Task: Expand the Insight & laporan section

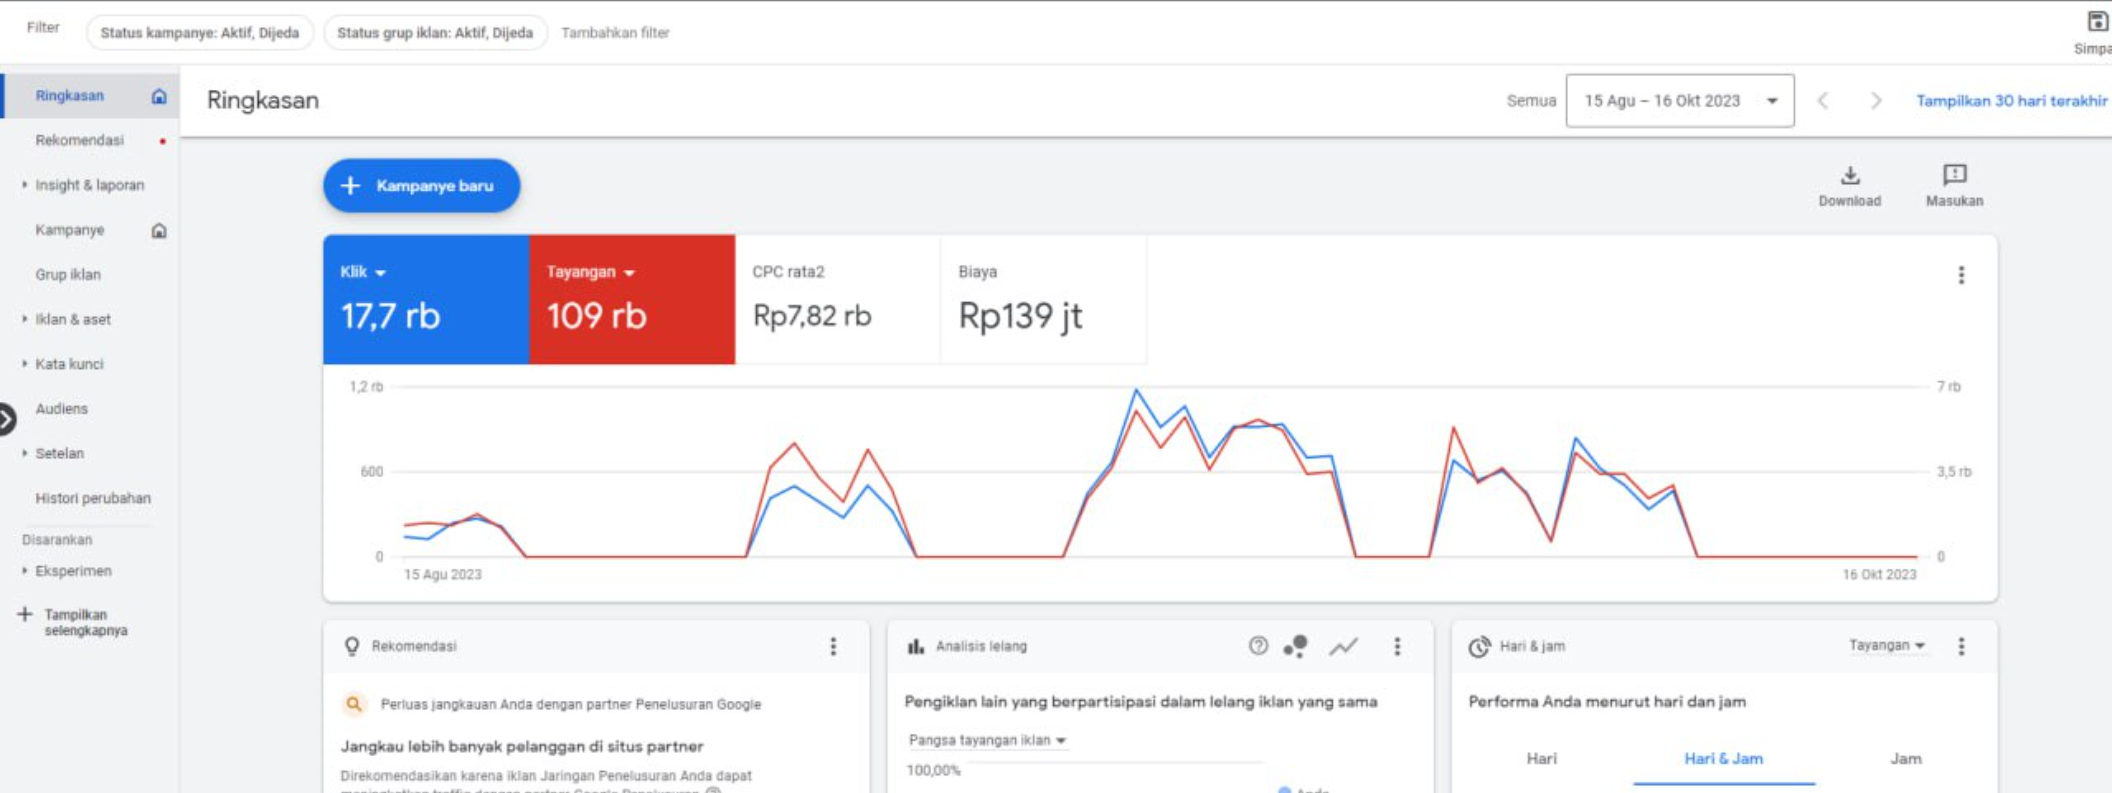Action: (x=89, y=185)
